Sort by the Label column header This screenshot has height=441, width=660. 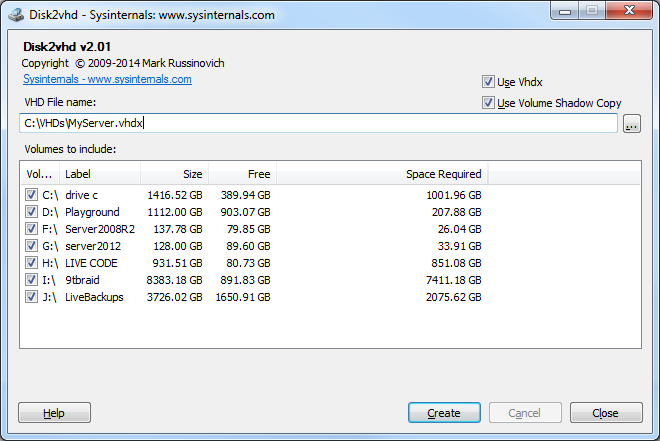(x=100, y=174)
